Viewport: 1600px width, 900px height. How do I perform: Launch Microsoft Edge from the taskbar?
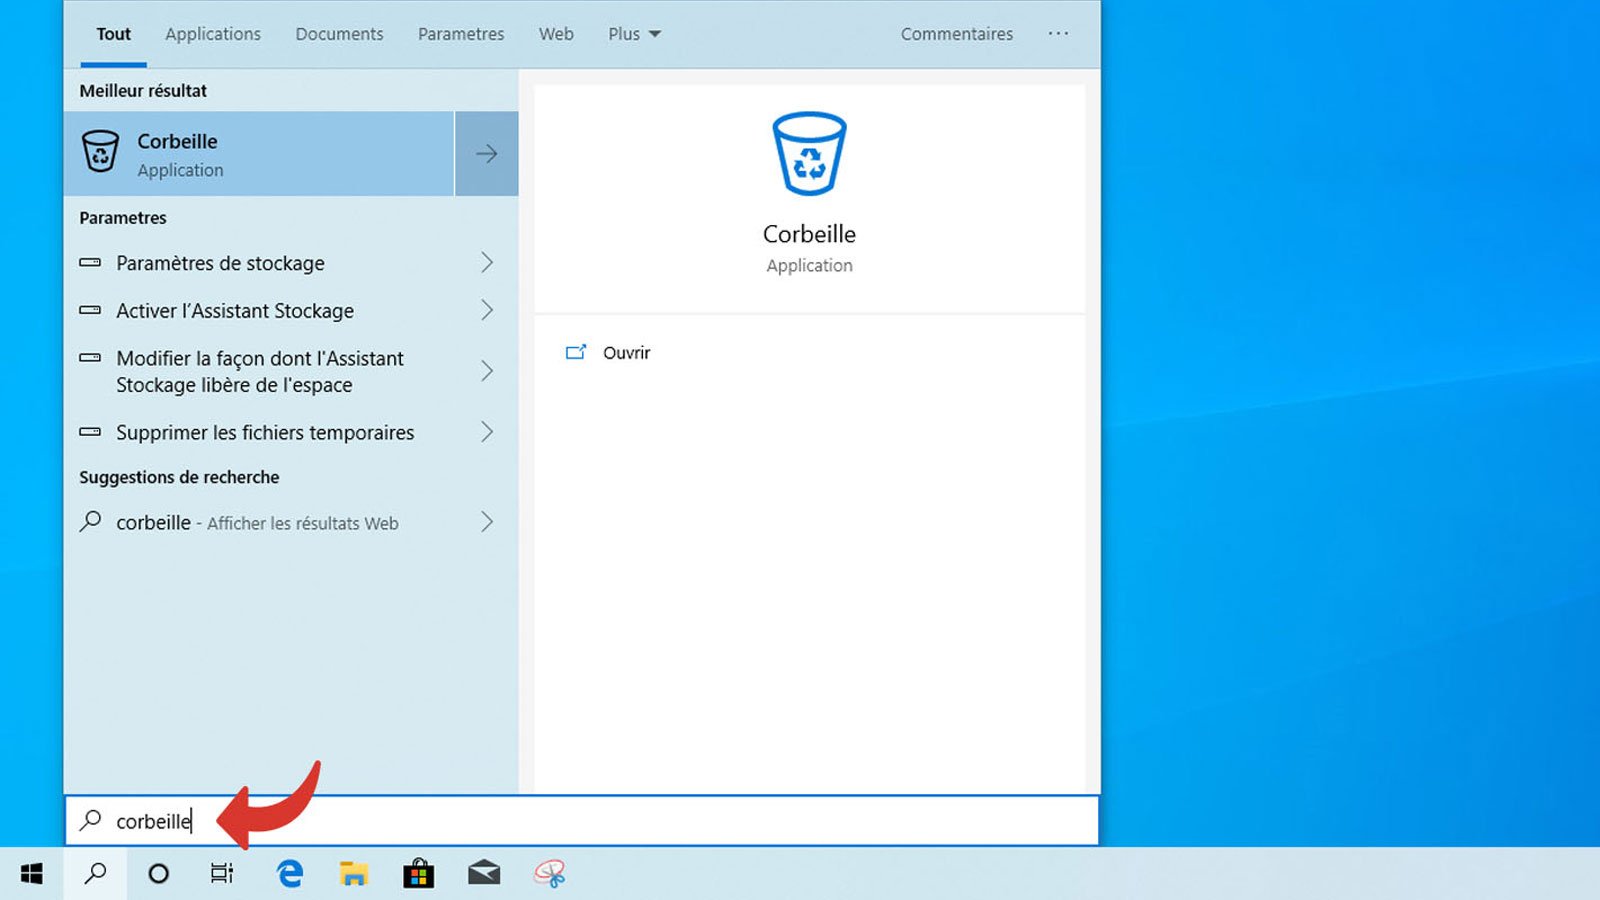pos(288,873)
